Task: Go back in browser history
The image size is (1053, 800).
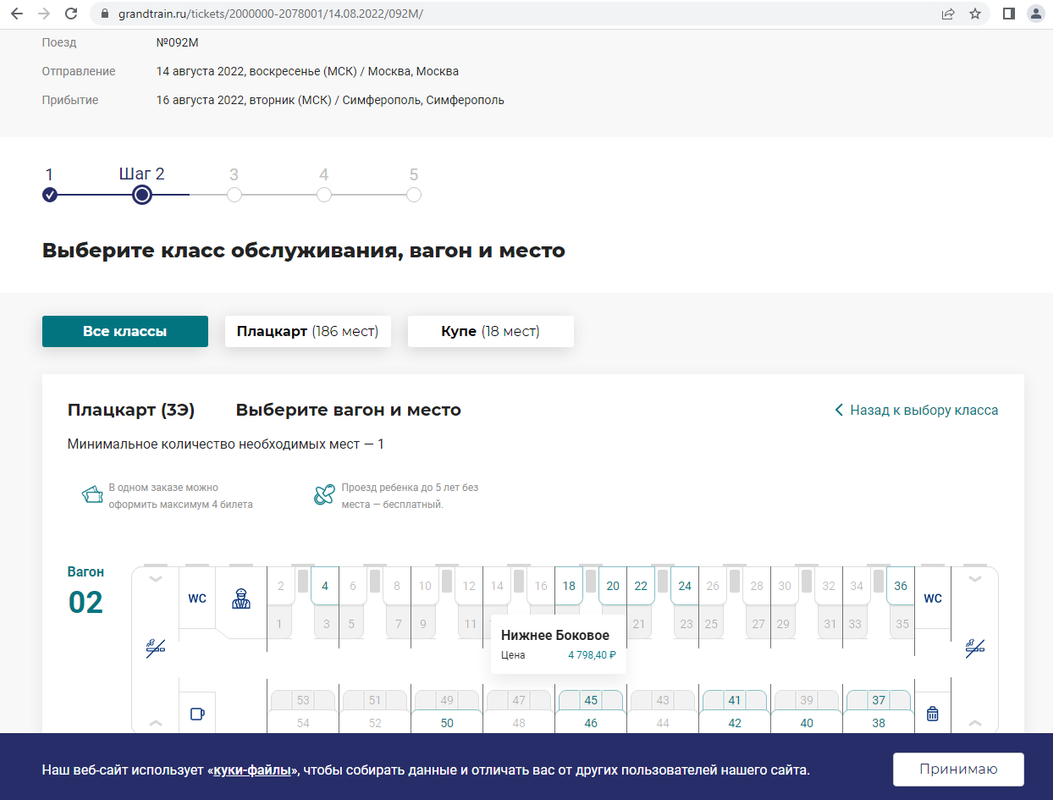Action: click(17, 13)
